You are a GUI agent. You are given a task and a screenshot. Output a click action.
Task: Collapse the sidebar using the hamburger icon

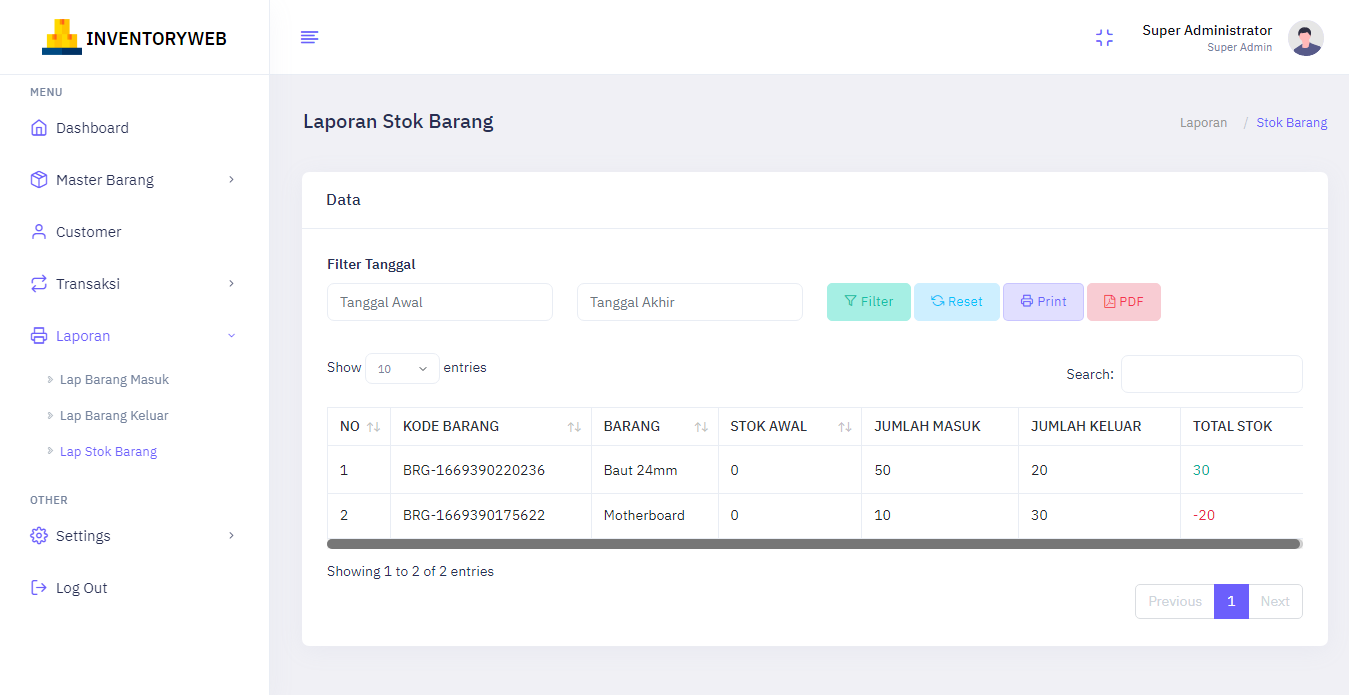tap(309, 37)
